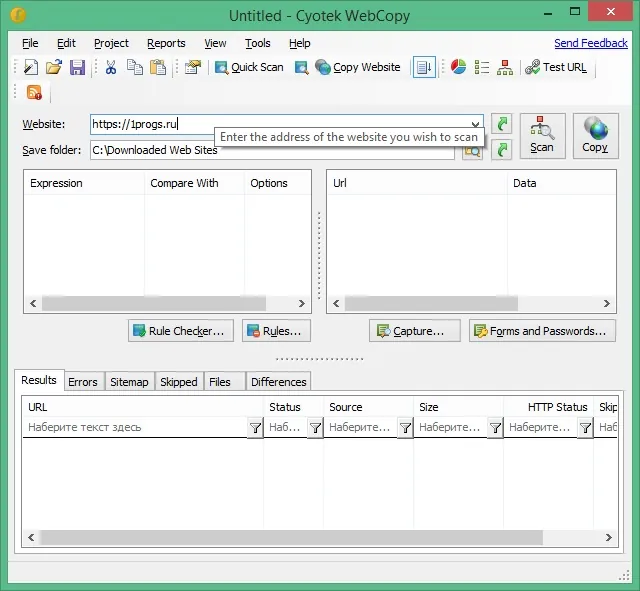Follow the Send Feedback link

coord(591,43)
